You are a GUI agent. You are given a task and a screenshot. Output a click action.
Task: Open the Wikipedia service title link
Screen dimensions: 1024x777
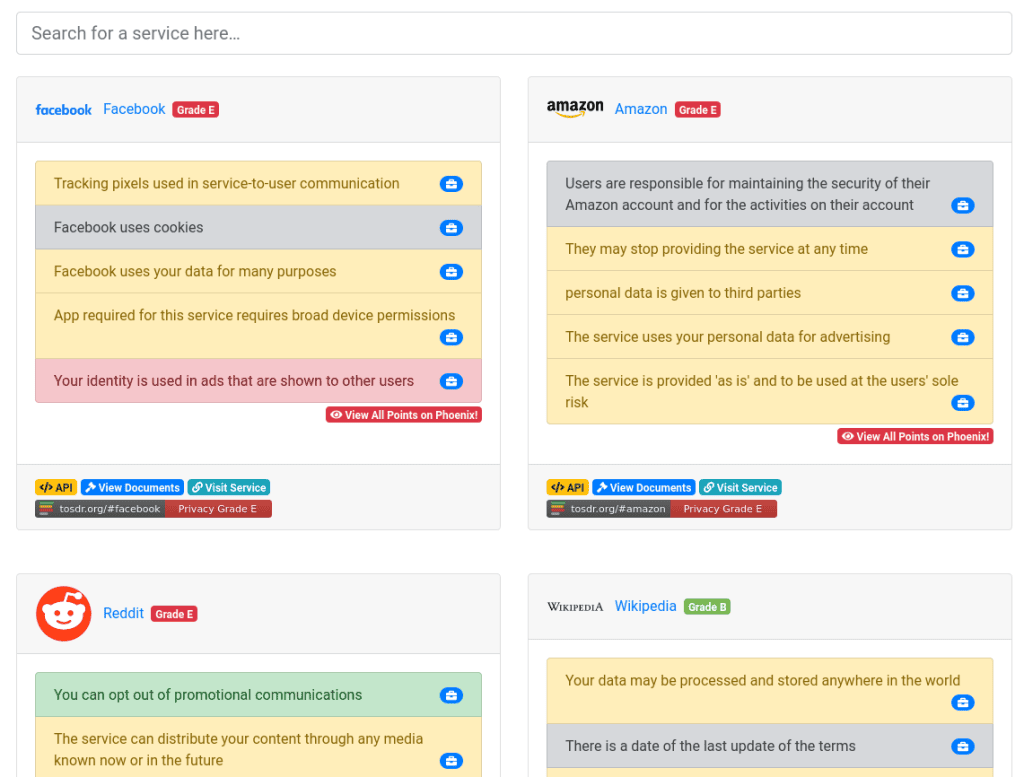(x=645, y=606)
